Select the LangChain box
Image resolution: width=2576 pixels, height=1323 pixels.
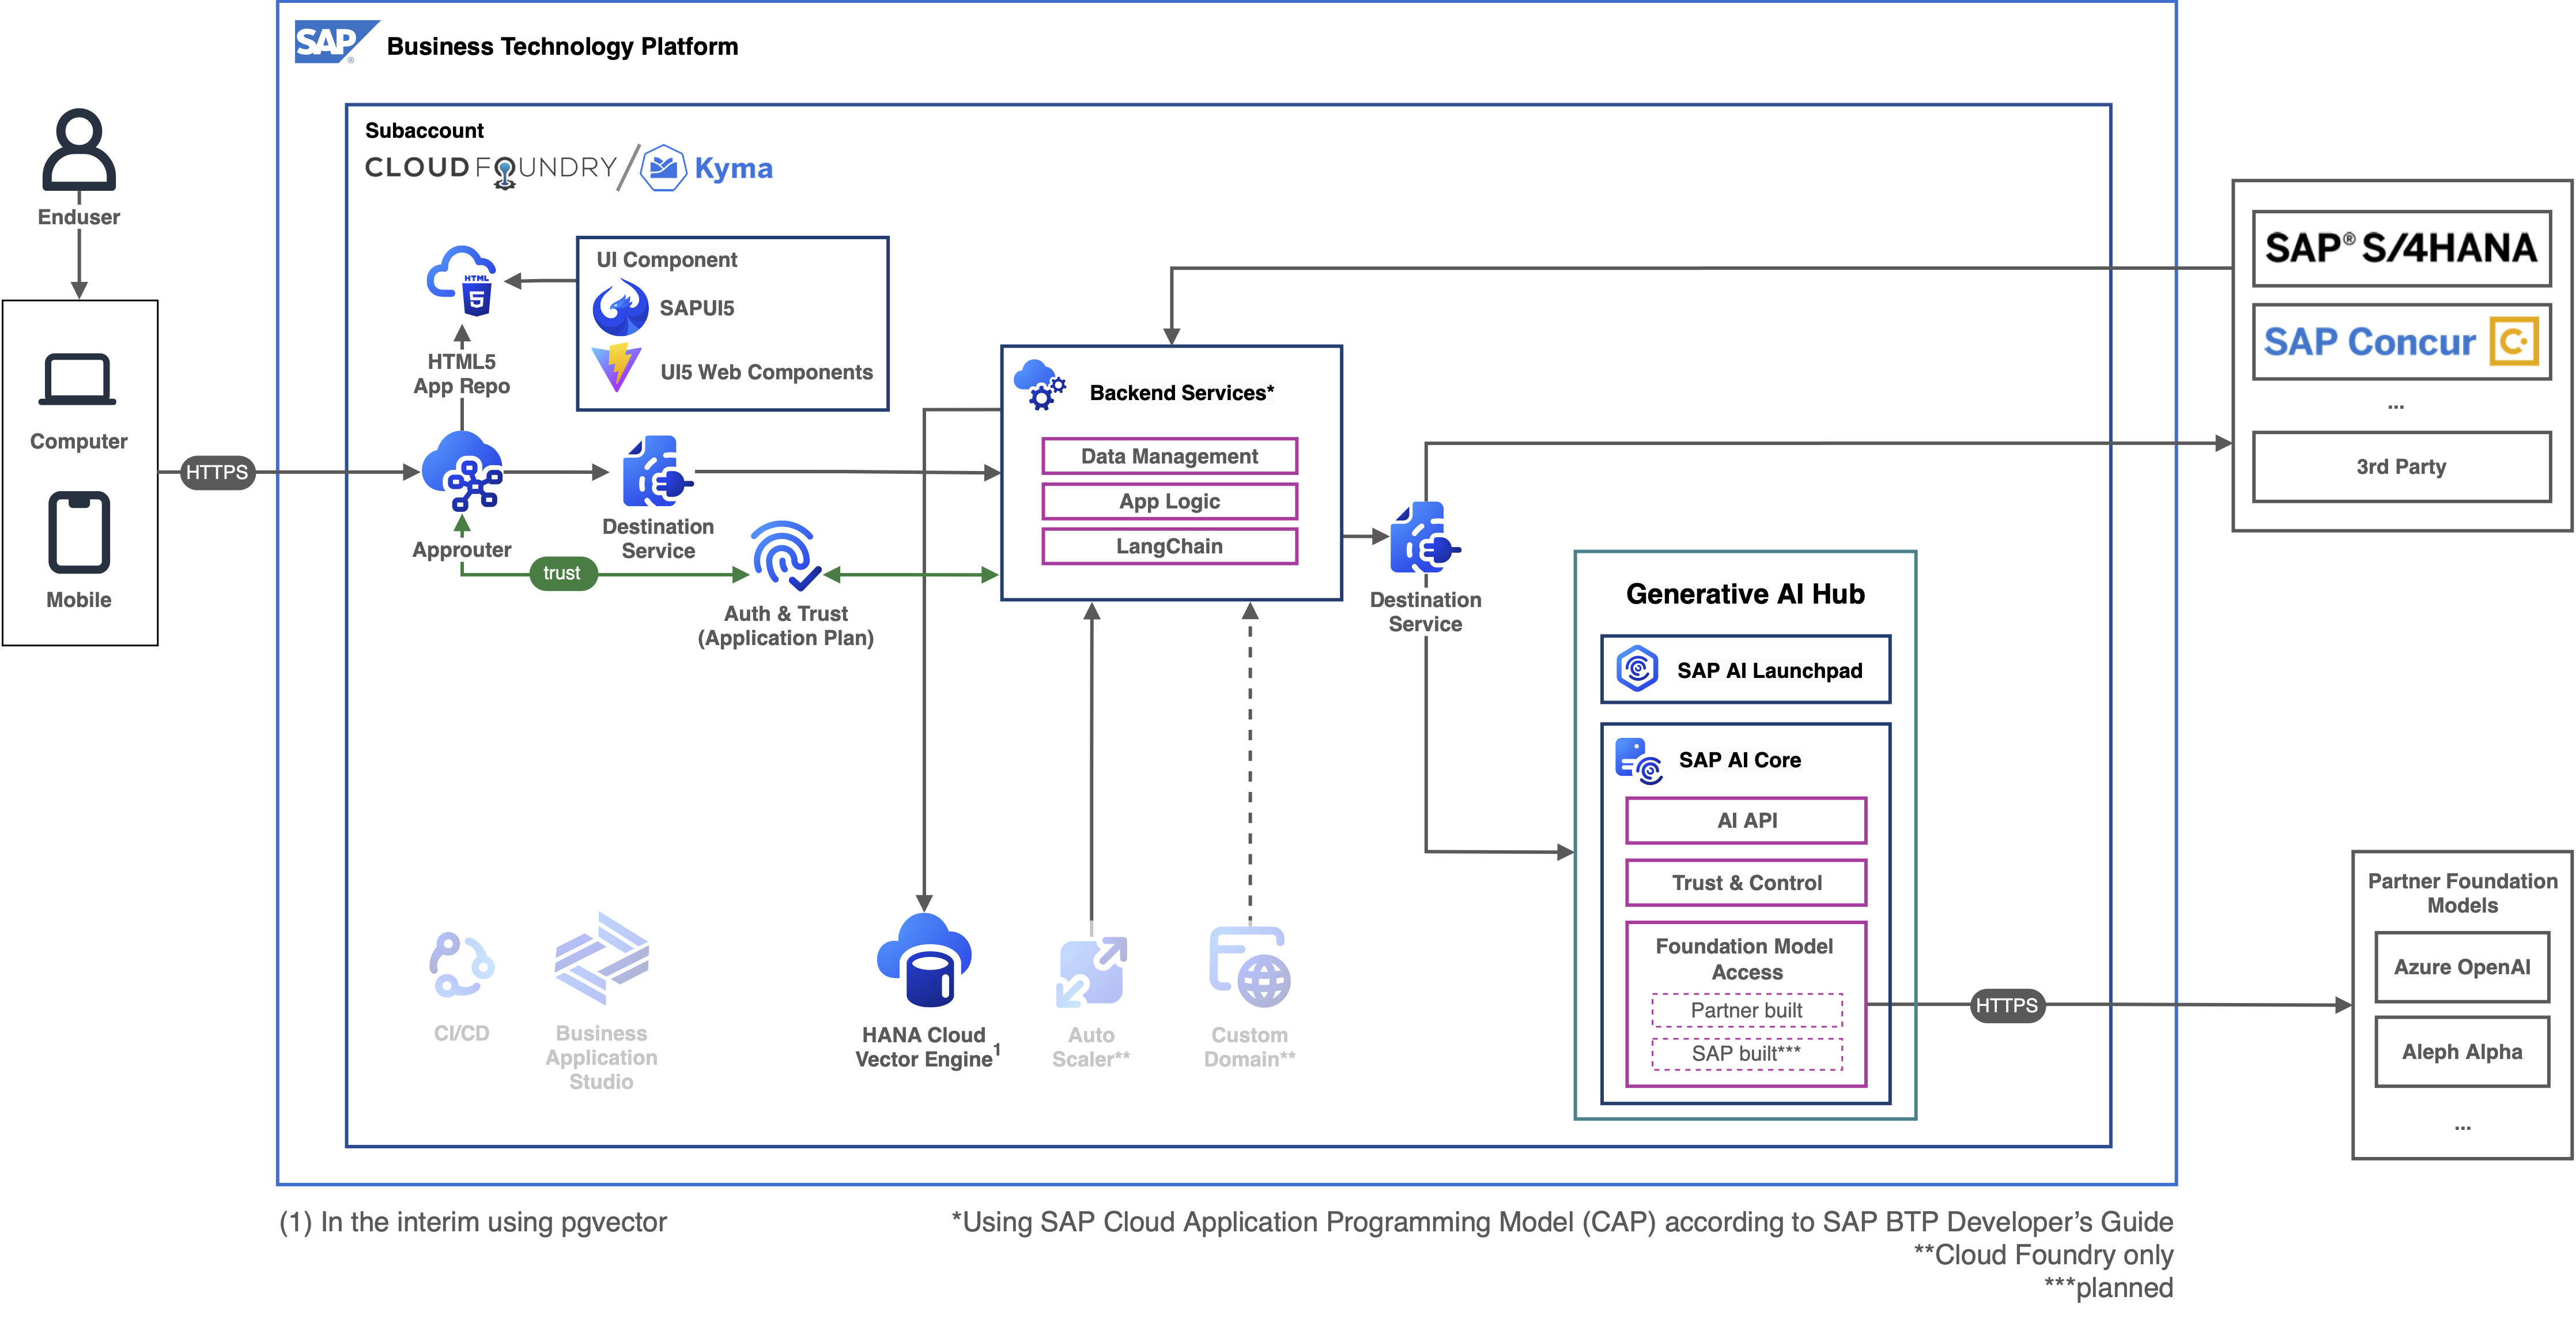(x=1169, y=546)
